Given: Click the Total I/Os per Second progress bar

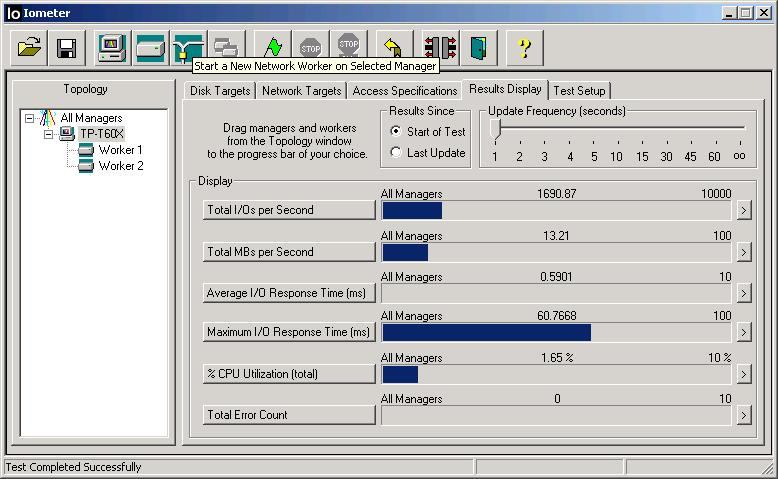Looking at the screenshot, I should (x=556, y=210).
